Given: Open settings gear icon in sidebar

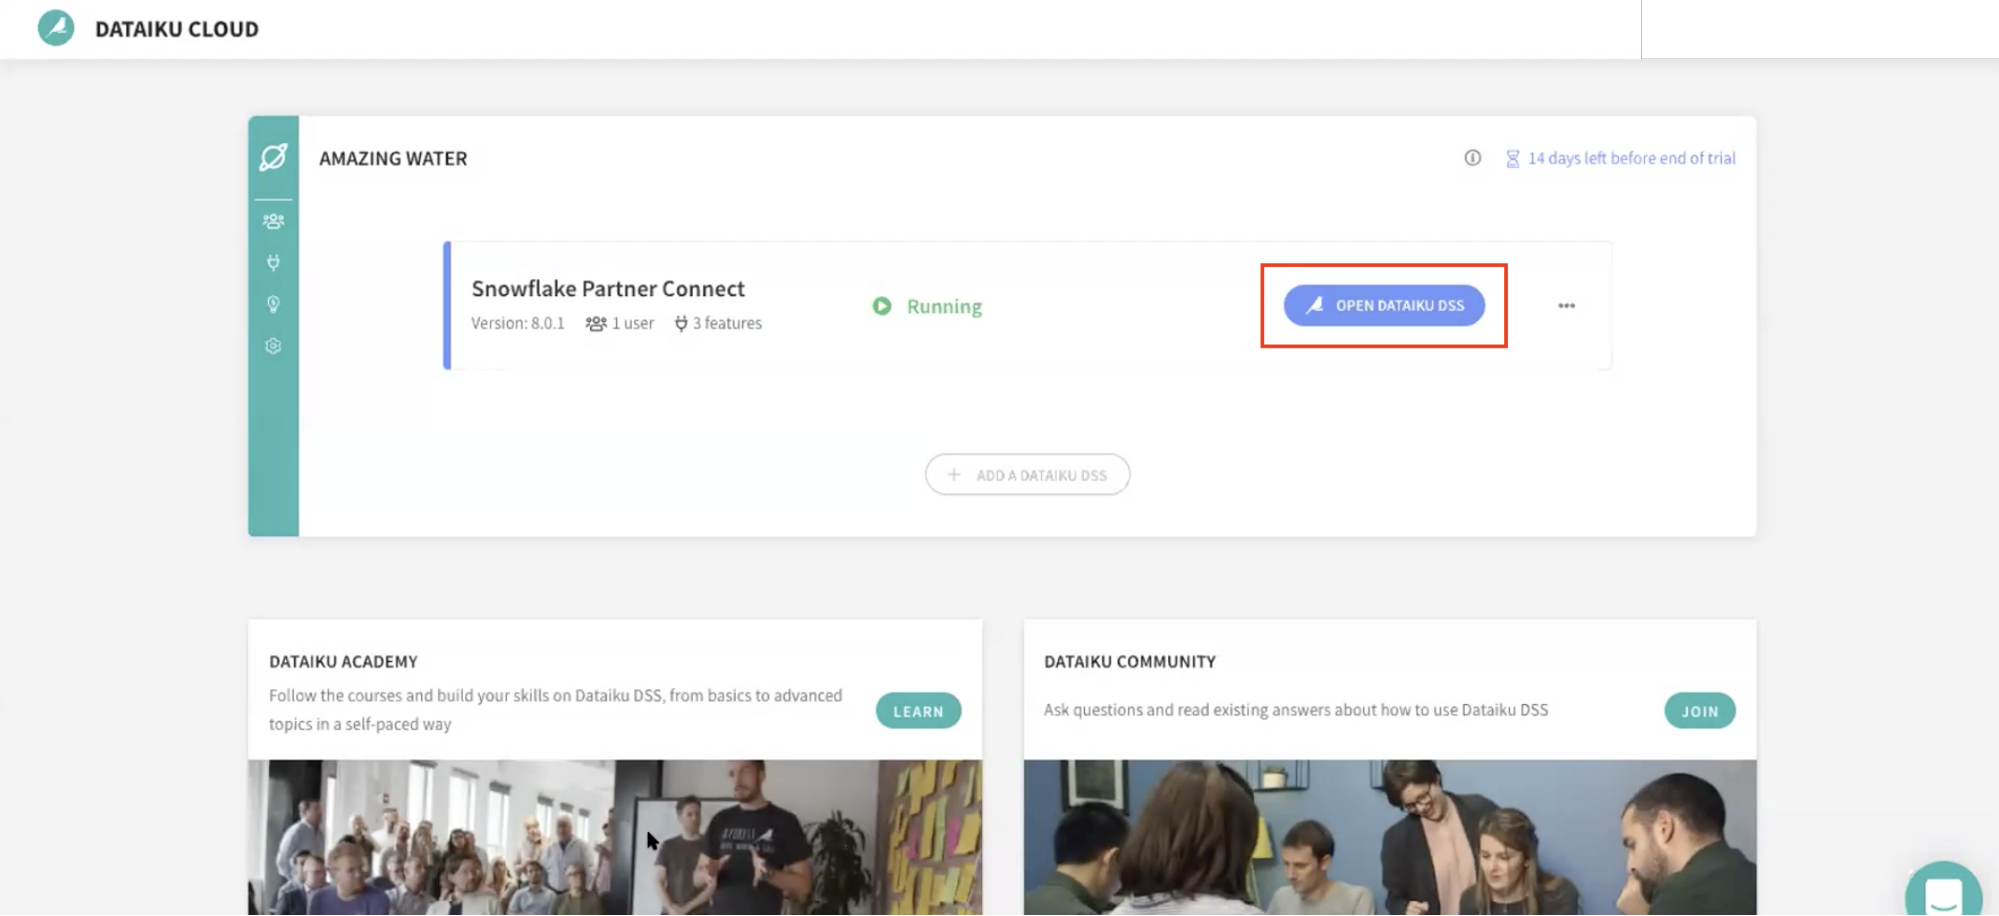Looking at the screenshot, I should (273, 346).
